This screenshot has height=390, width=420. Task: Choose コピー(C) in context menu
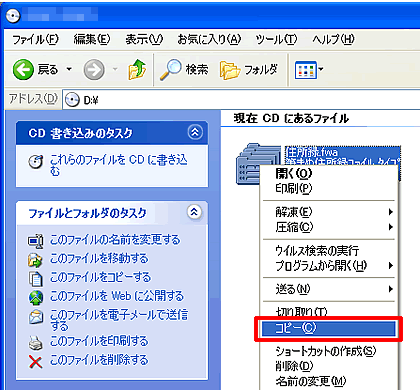(329, 329)
